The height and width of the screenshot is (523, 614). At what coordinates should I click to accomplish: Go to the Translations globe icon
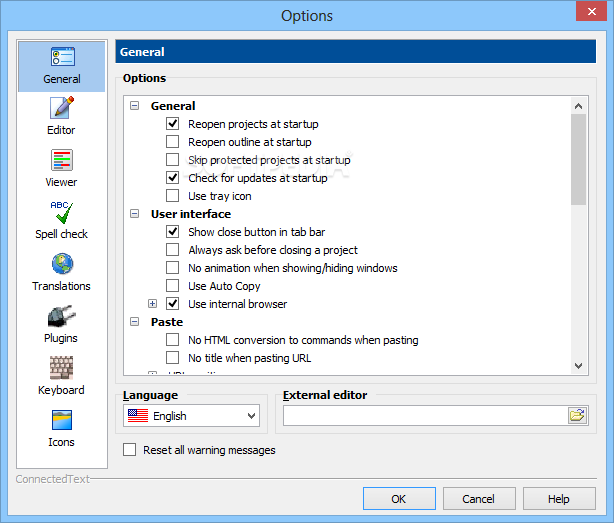coord(61,264)
